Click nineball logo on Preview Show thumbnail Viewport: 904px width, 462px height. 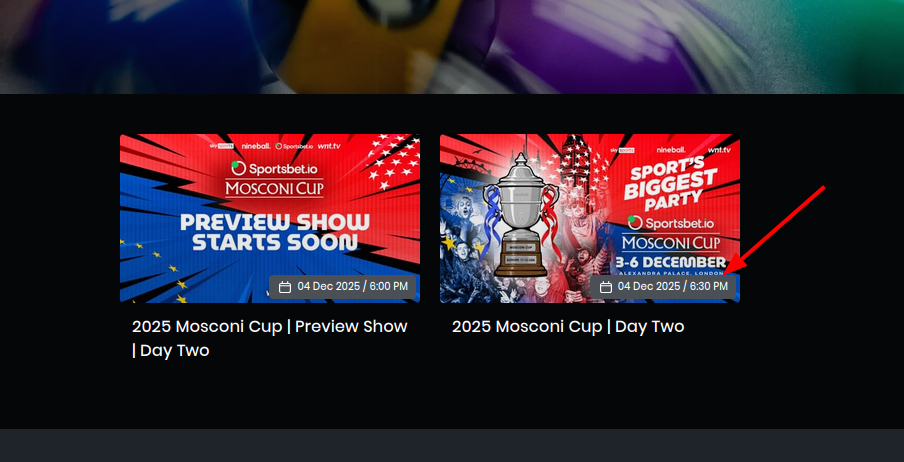[256, 147]
